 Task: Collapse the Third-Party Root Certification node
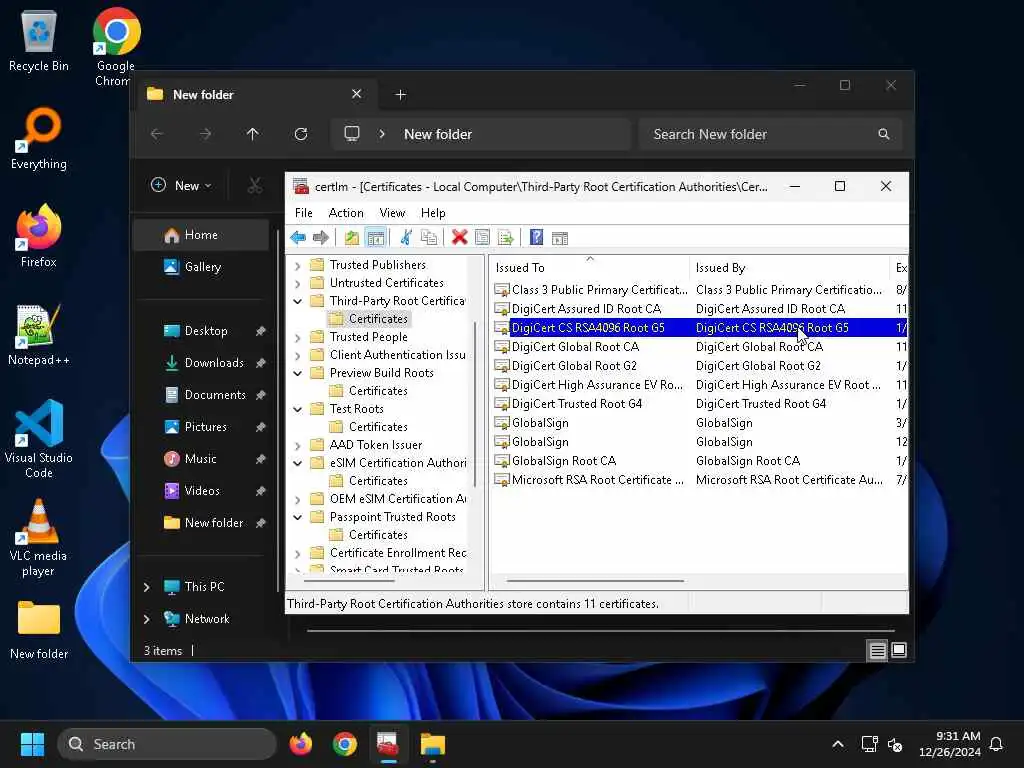coord(298,301)
